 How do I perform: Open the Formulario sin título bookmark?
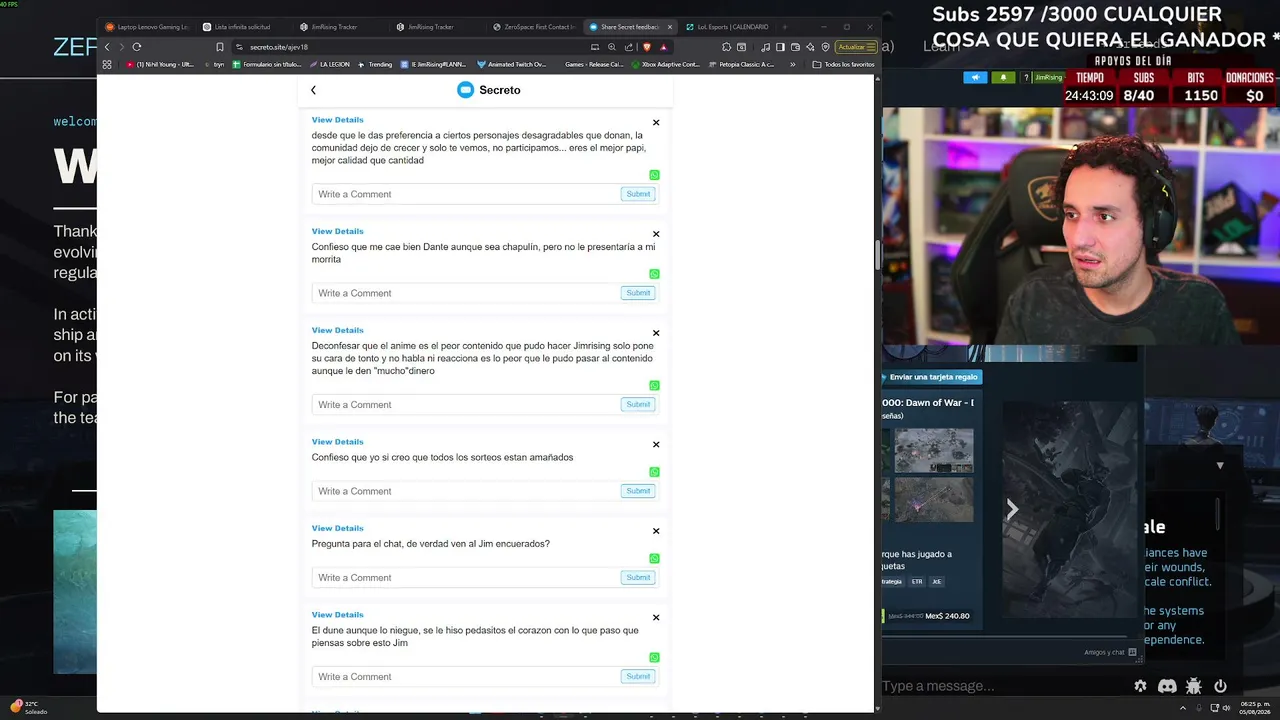point(266,64)
